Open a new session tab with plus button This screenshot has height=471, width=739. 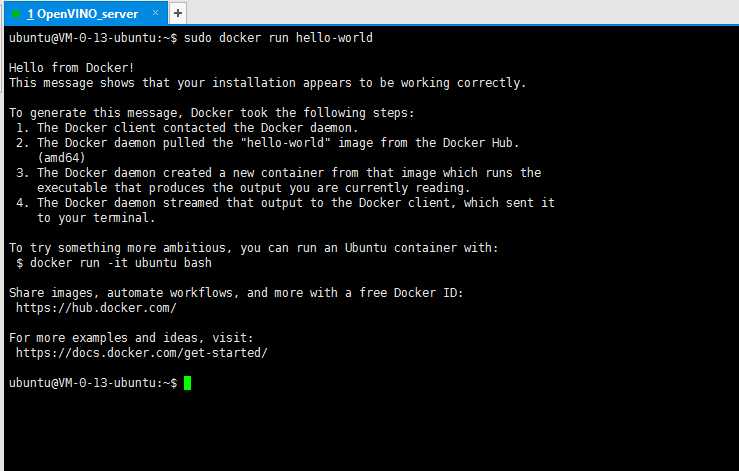click(x=178, y=14)
